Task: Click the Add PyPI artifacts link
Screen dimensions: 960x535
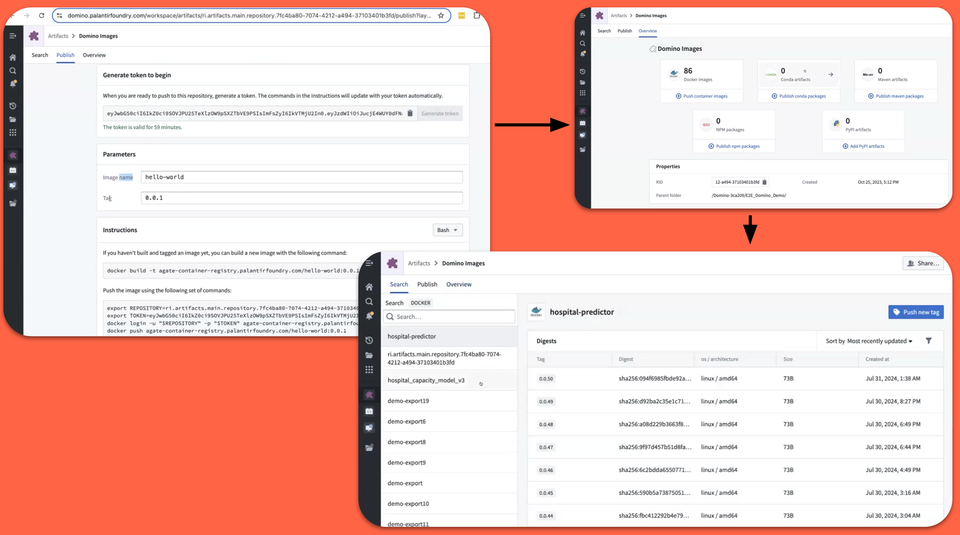Action: 863,146
